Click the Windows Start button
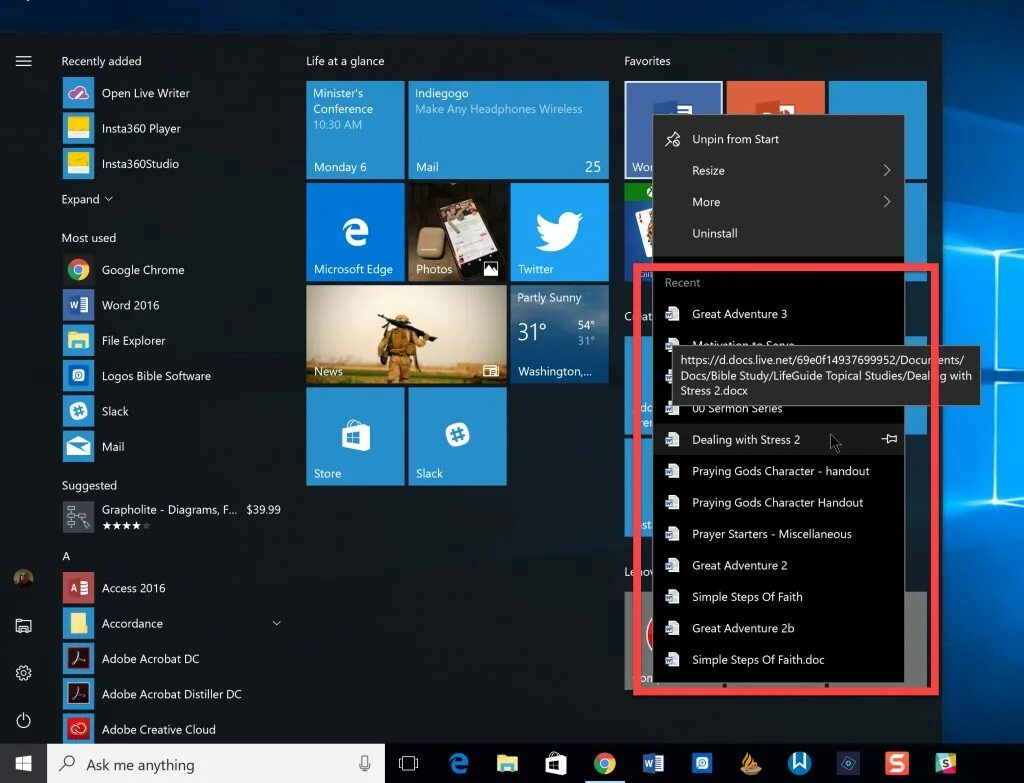Screen dimensions: 1024x783 (x=24, y=763)
